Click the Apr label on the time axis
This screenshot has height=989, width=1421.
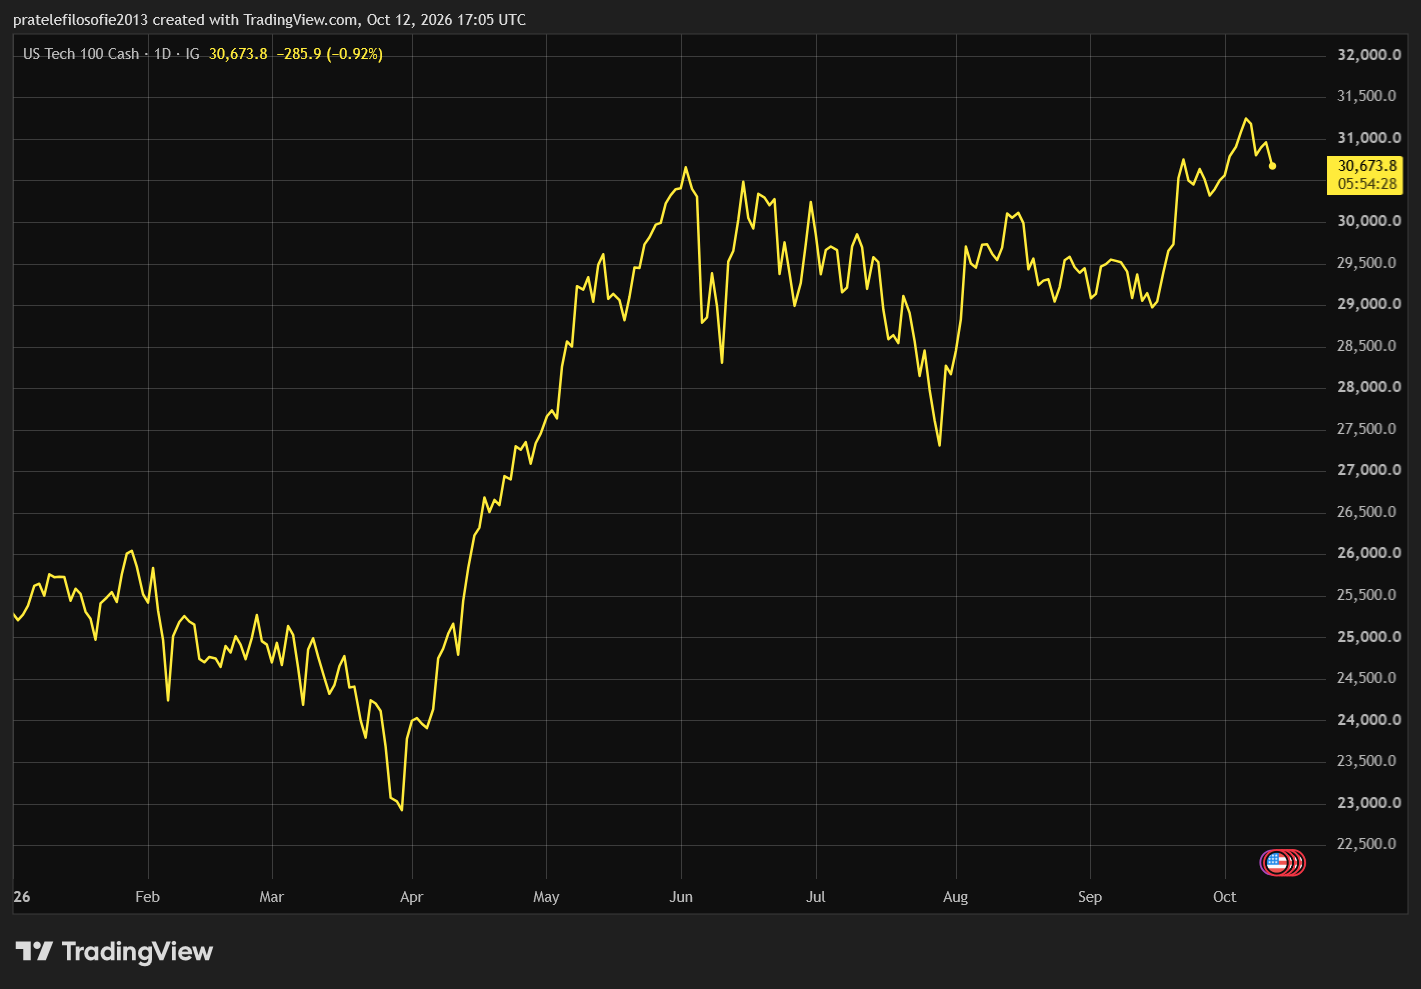(x=411, y=897)
